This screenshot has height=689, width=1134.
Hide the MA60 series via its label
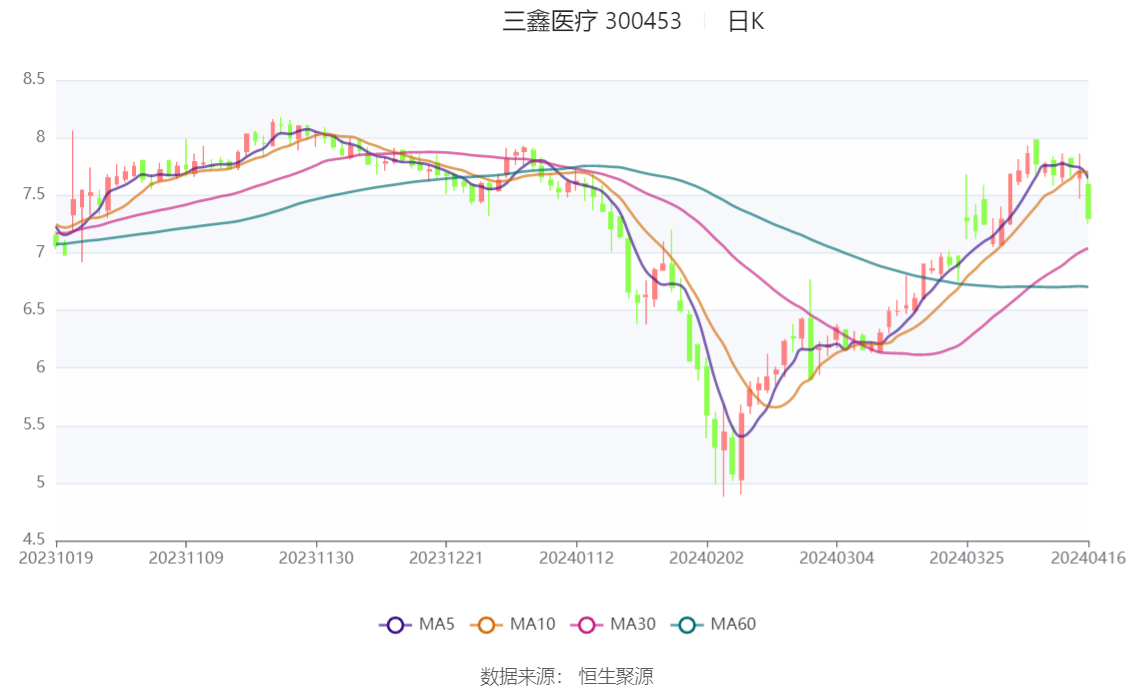[733, 624]
